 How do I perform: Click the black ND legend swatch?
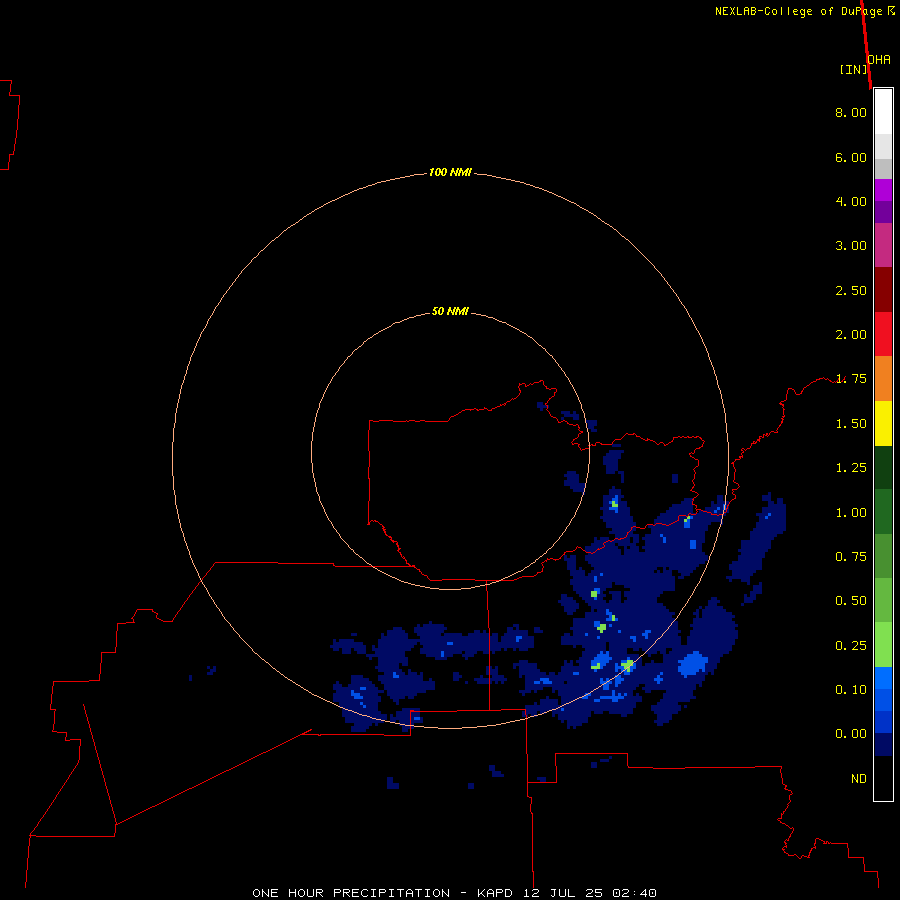coord(883,778)
